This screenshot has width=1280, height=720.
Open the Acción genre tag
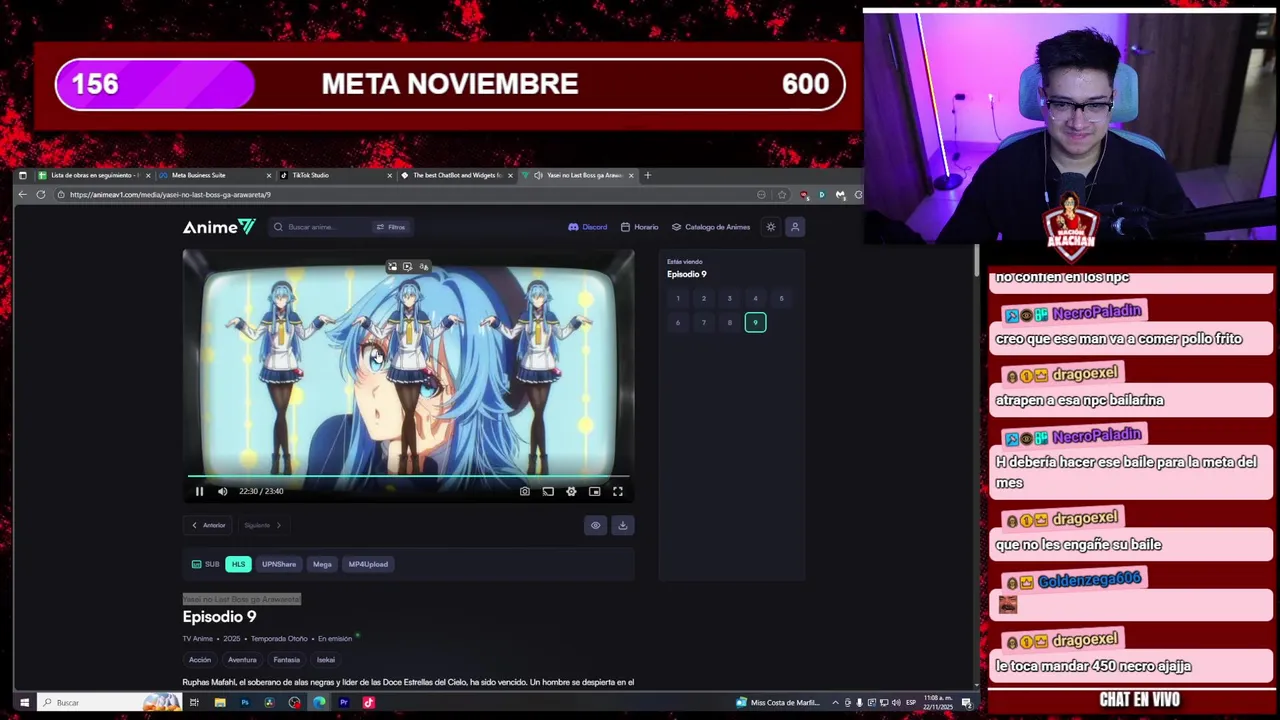click(200, 660)
